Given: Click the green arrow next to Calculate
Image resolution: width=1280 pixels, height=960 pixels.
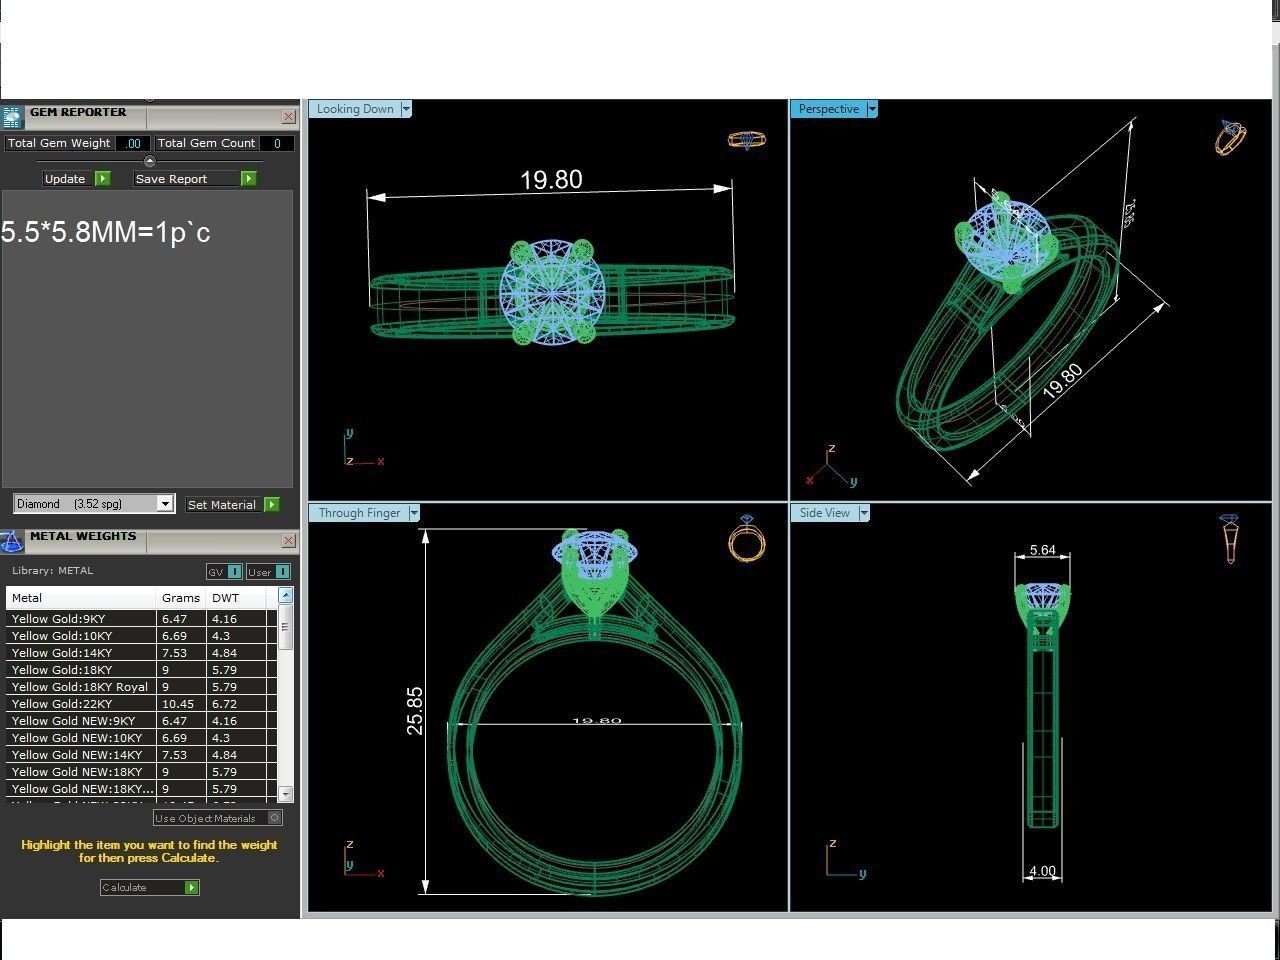Looking at the screenshot, I should click(191, 887).
